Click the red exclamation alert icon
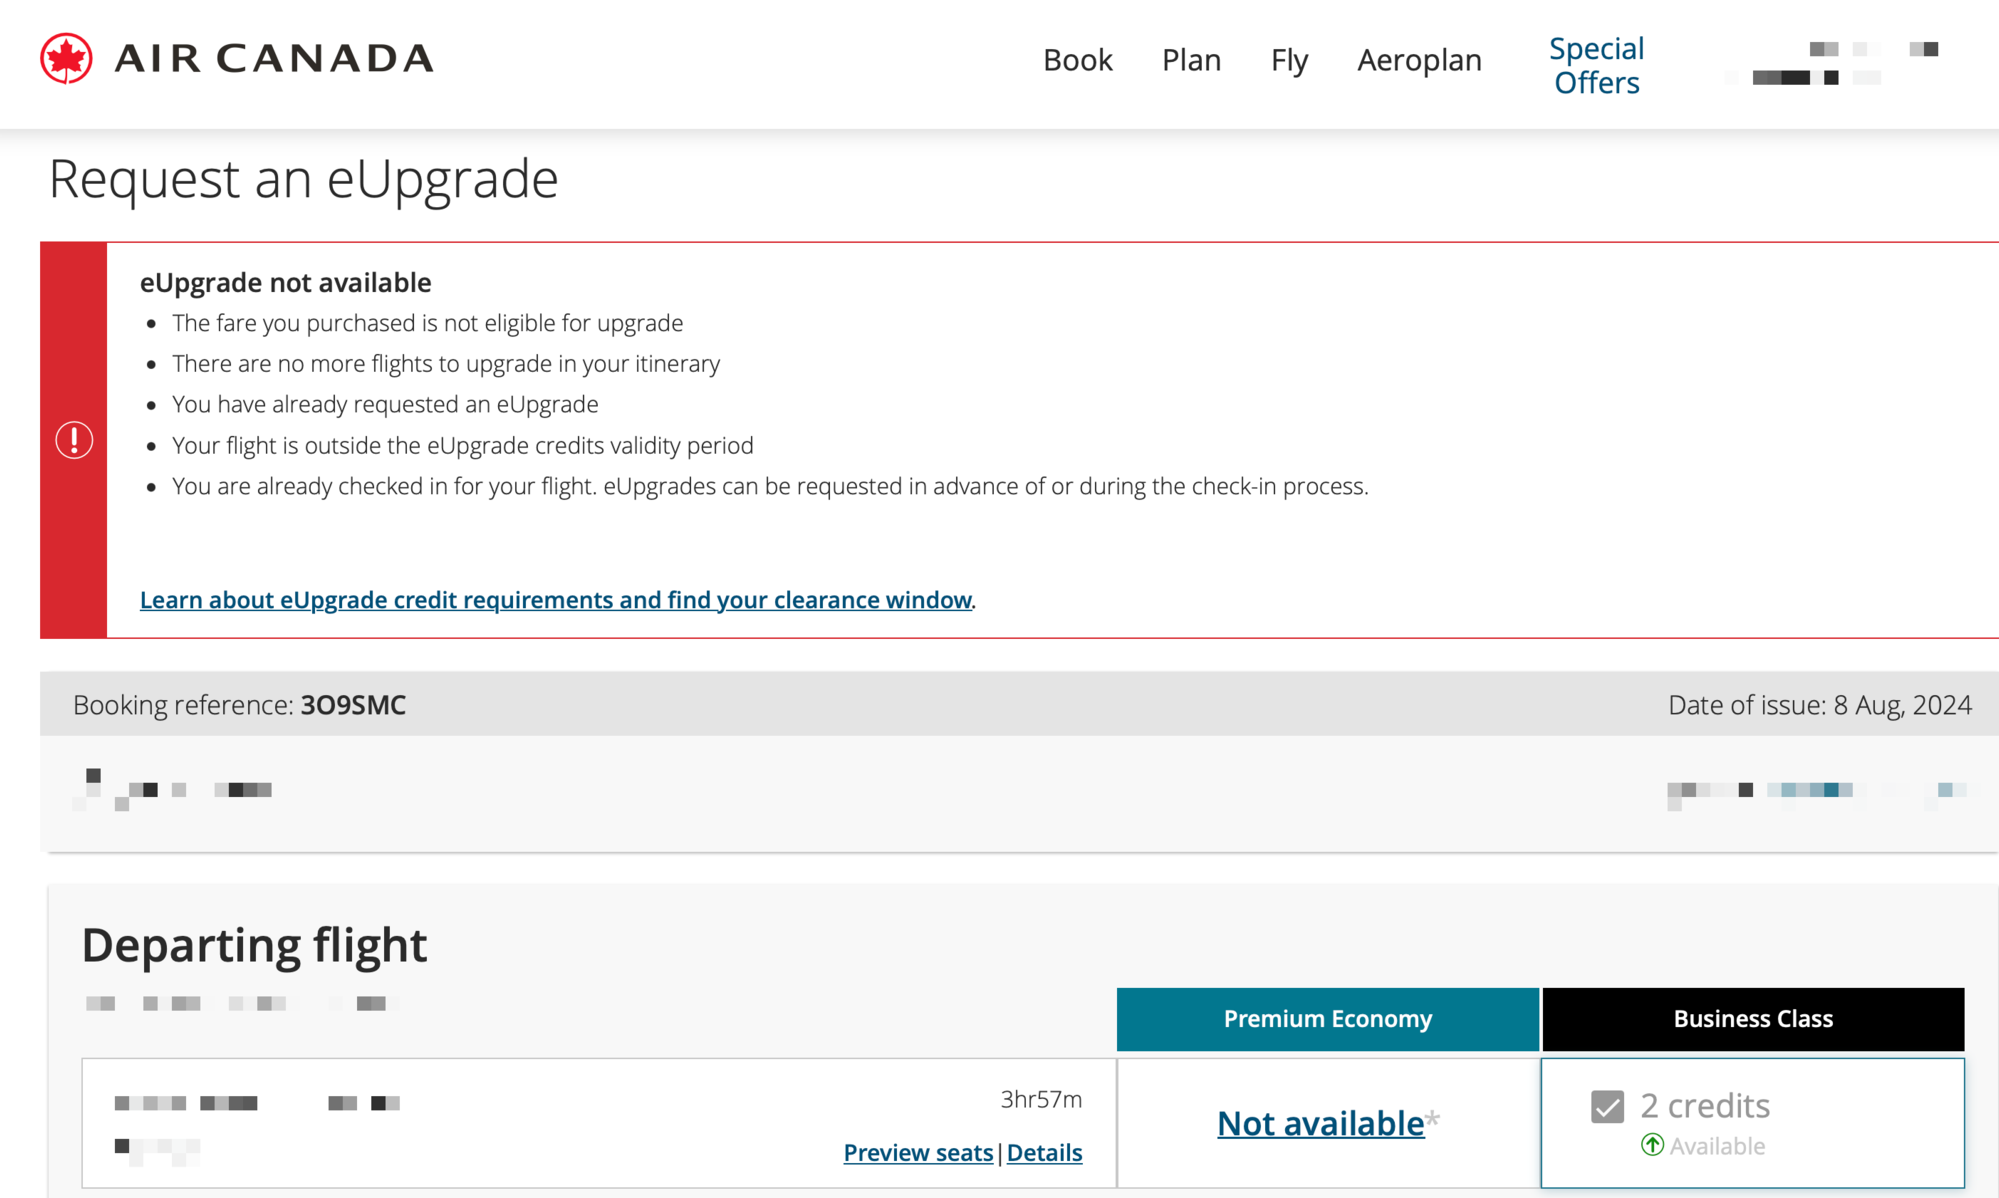 pos(75,438)
